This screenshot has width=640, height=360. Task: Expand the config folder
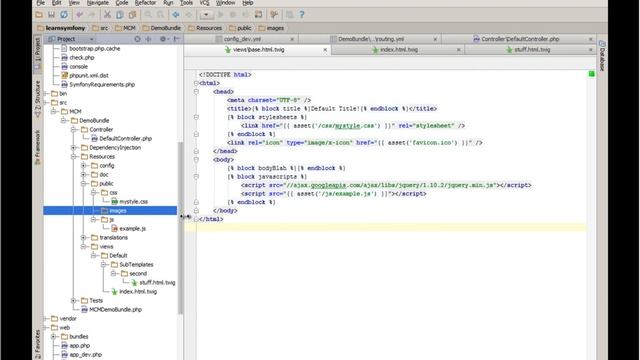point(84,165)
